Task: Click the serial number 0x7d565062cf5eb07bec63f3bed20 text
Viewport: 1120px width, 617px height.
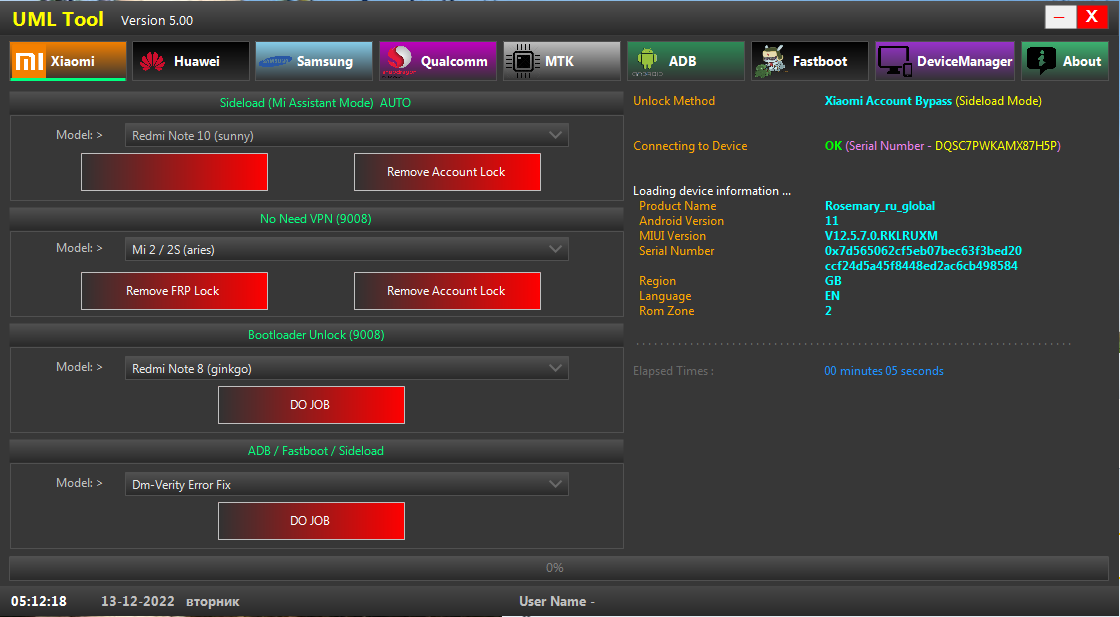Action: click(923, 251)
